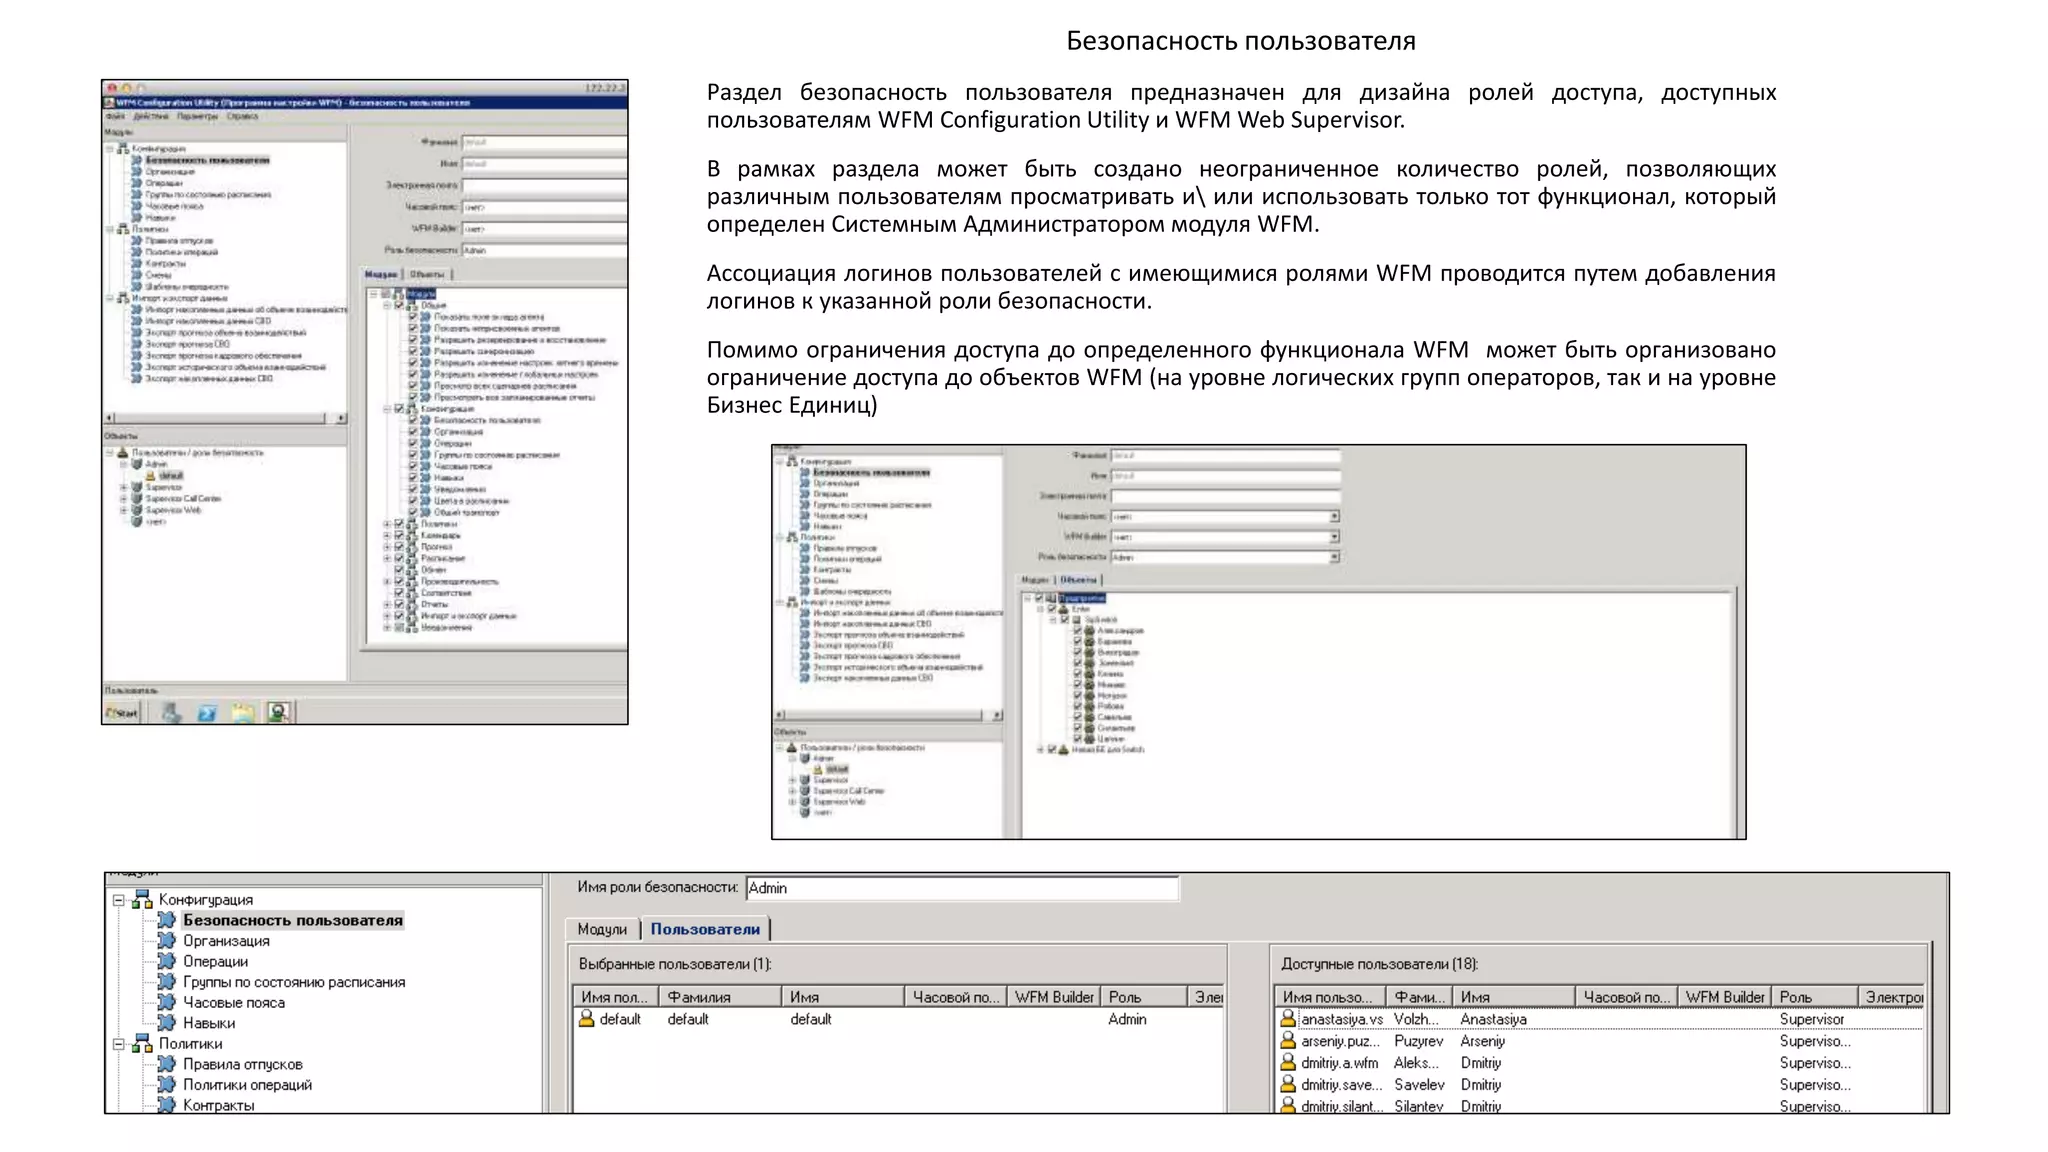Switch to the Пользователи tab
This screenshot has height=1152, width=2048.
[705, 929]
